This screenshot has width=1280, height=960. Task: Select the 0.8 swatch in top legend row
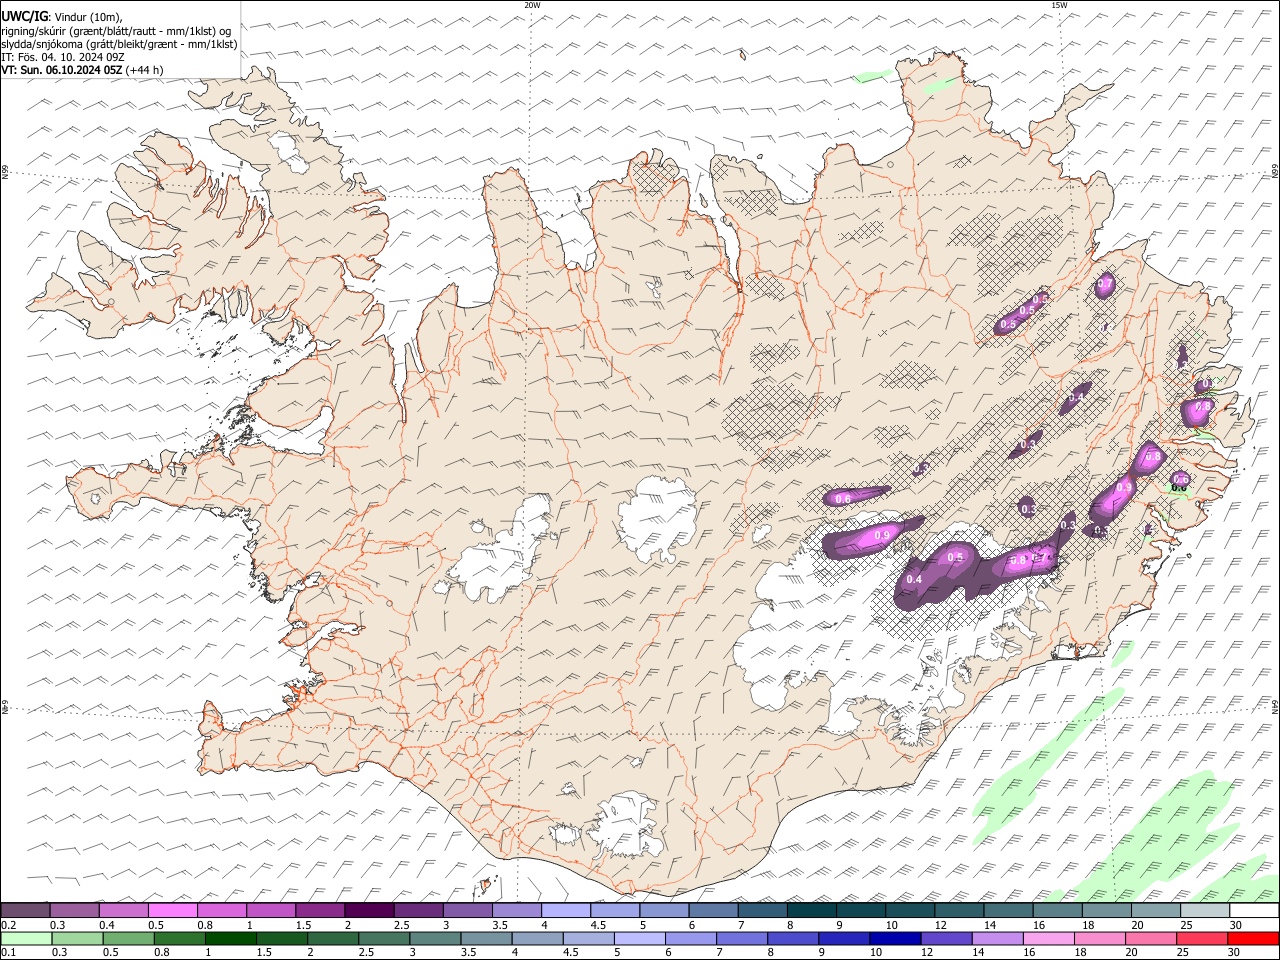[x=222, y=910]
